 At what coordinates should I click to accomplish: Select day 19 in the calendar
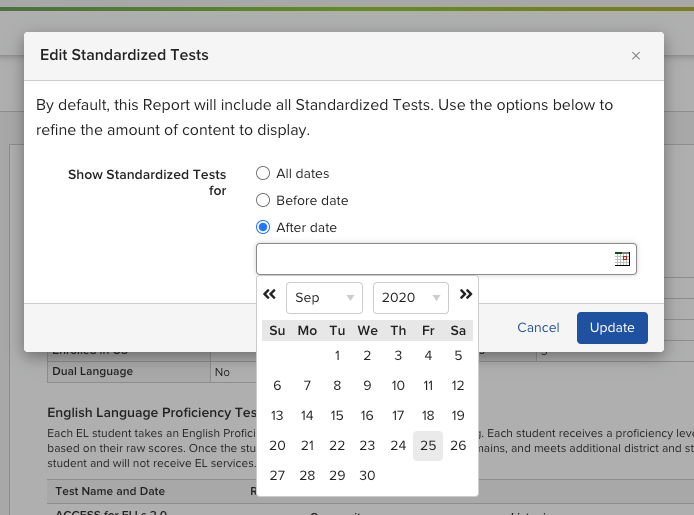point(458,415)
